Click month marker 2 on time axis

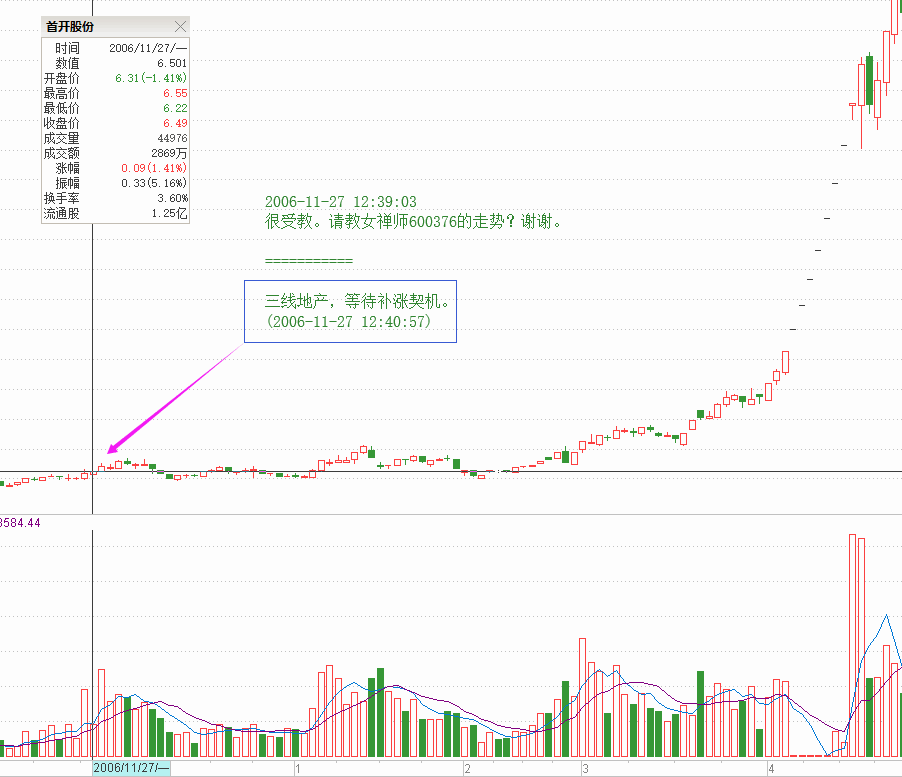pyautogui.click(x=467, y=768)
